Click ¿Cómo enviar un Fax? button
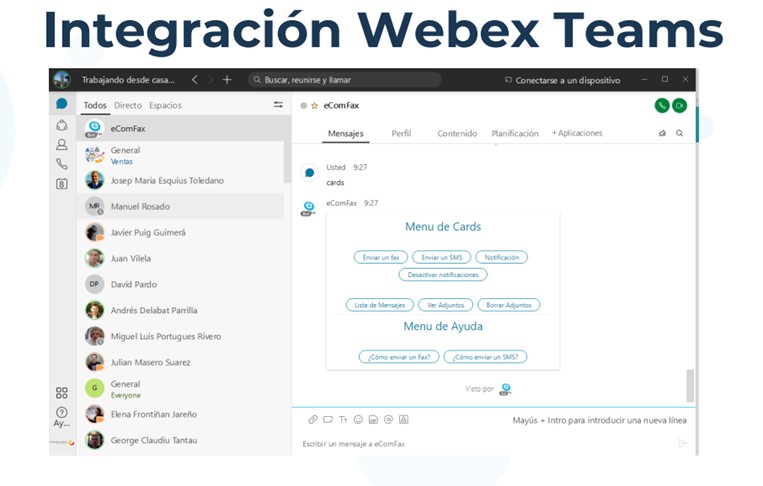Screen dimensions: 763x486 (399, 357)
